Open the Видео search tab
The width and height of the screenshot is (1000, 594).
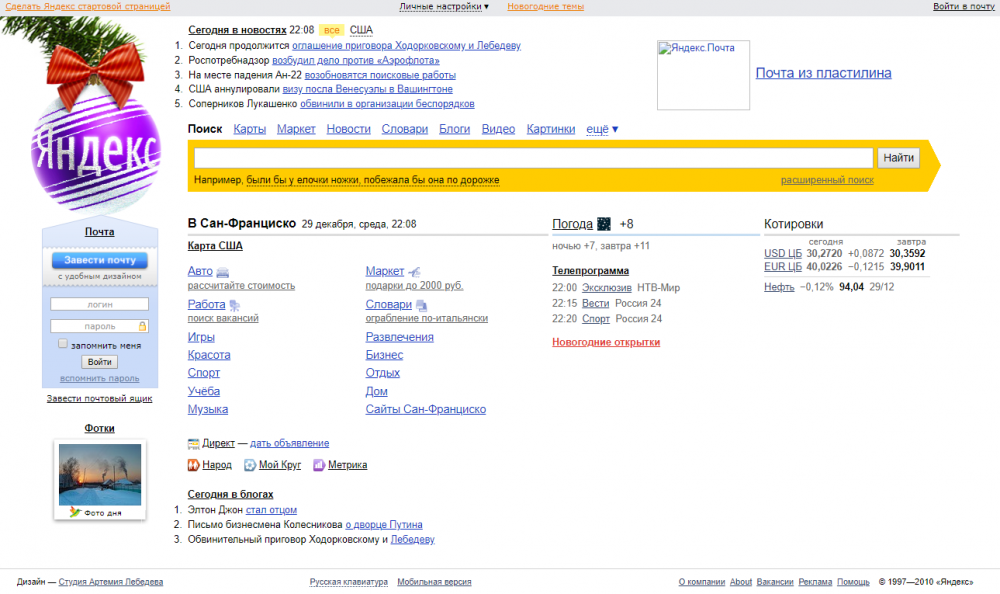498,129
